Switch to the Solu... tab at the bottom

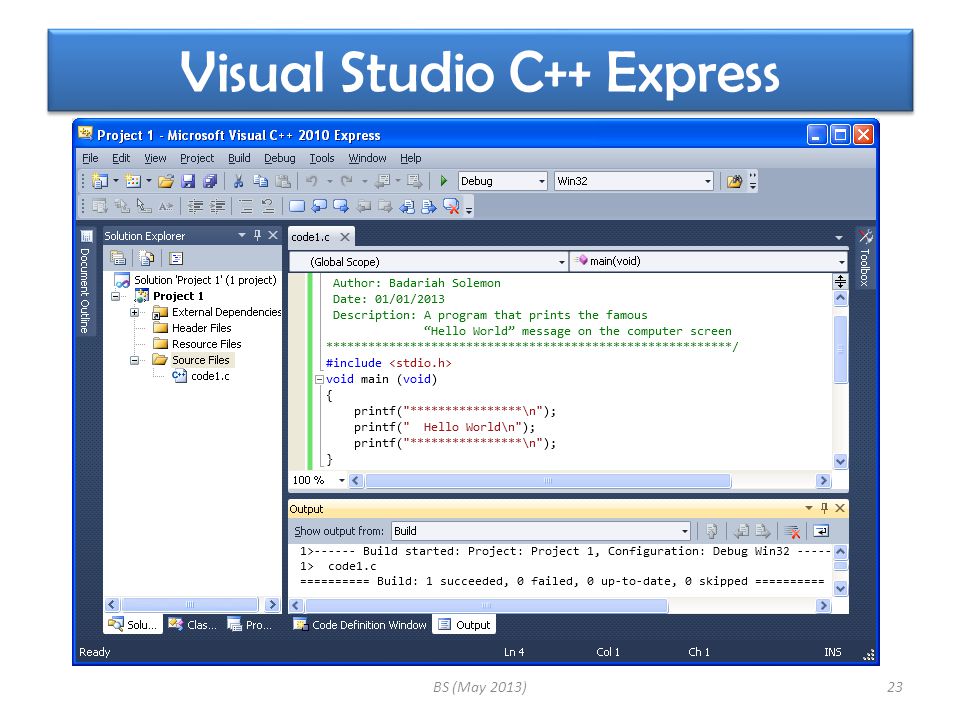click(x=132, y=624)
